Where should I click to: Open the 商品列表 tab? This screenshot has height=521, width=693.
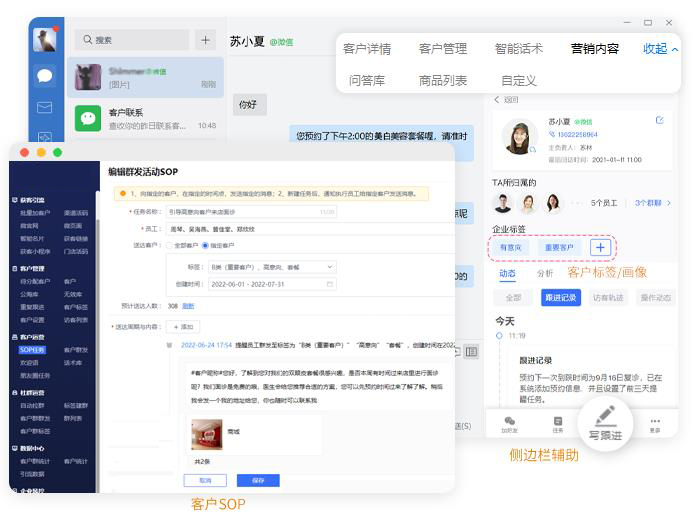(x=443, y=80)
